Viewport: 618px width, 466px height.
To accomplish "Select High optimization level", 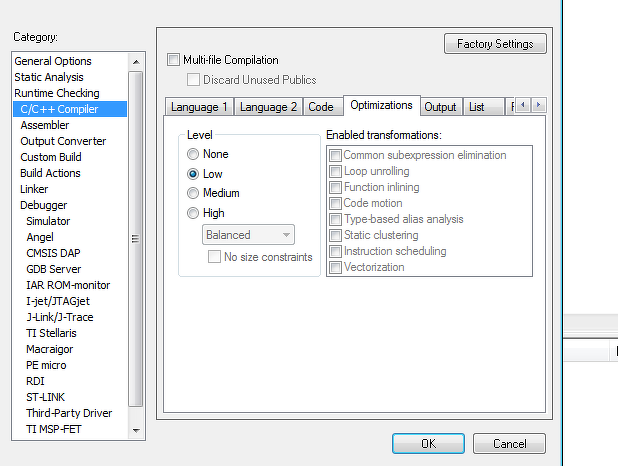I will tap(193, 213).
